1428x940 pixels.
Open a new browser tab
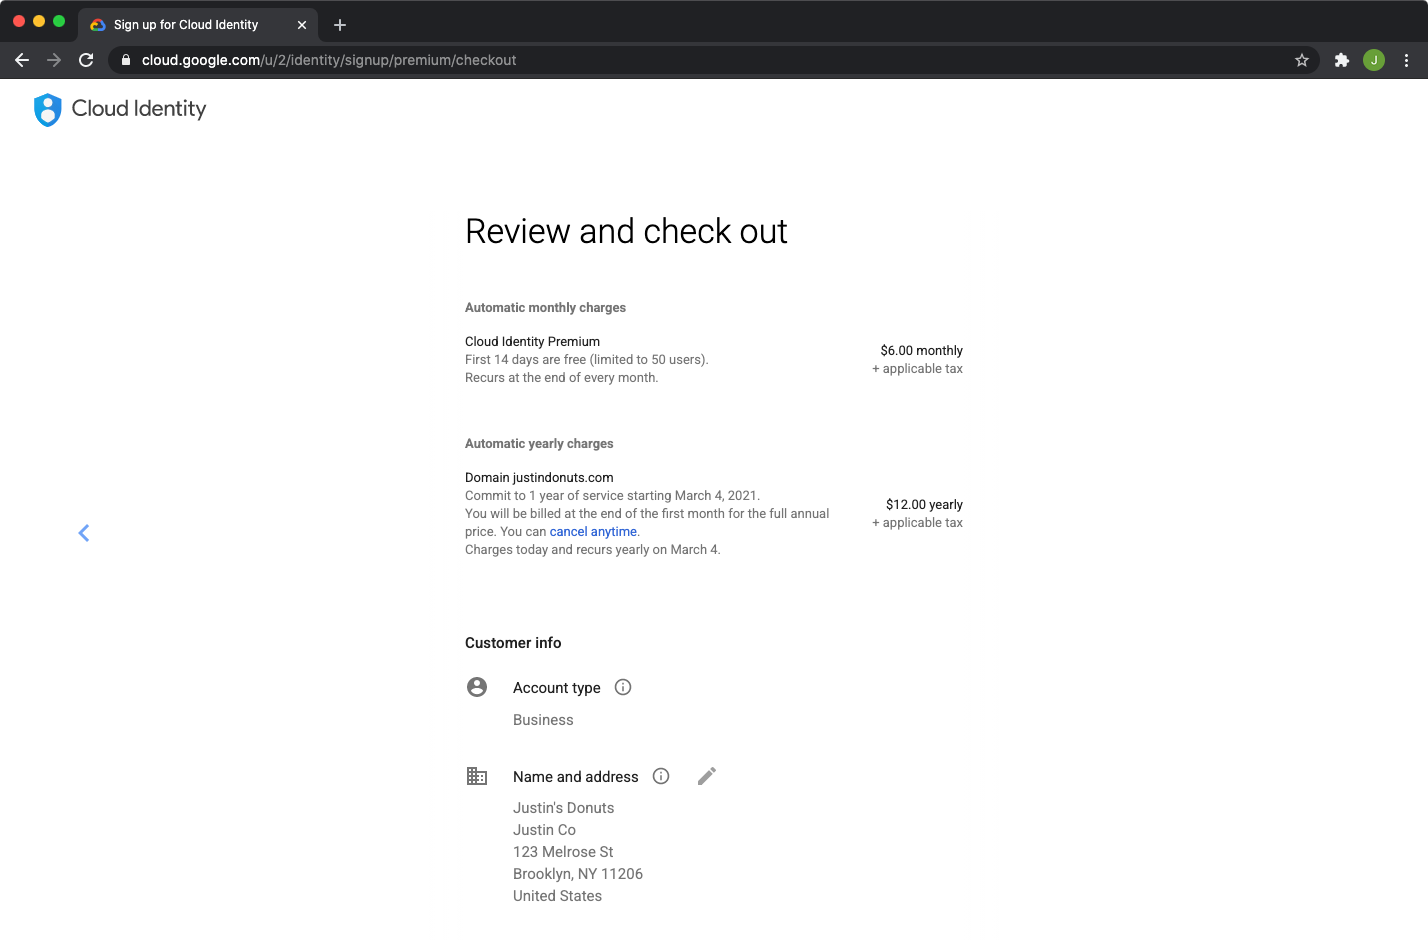(340, 25)
